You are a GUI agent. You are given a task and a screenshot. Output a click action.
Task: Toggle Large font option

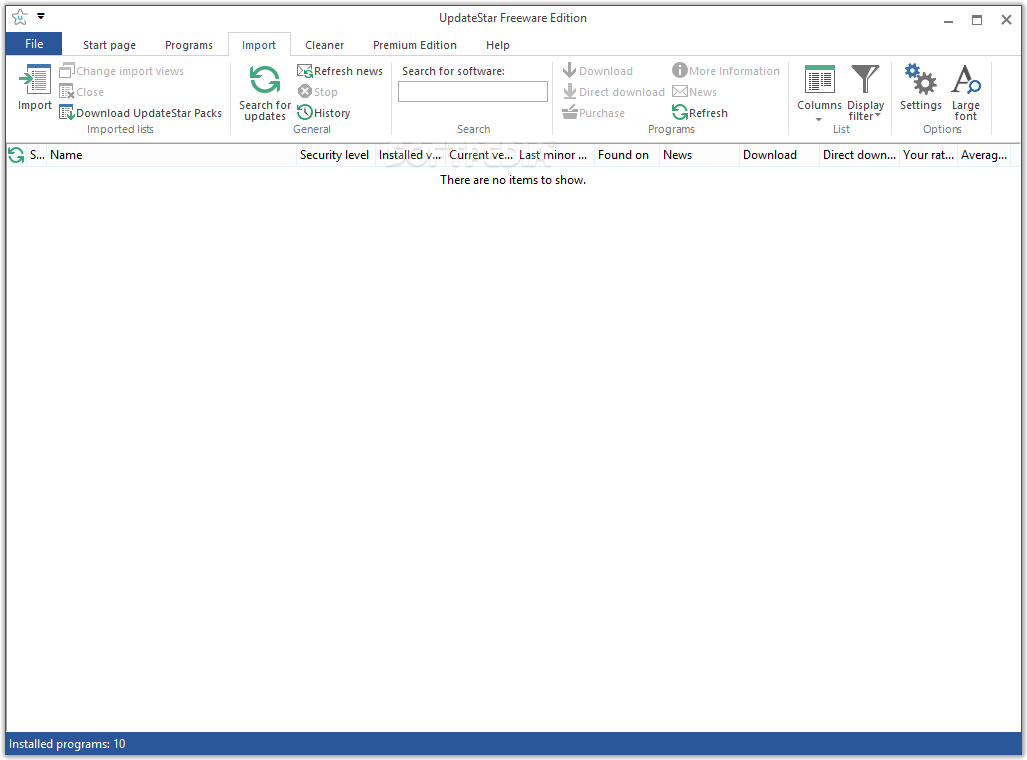(965, 92)
